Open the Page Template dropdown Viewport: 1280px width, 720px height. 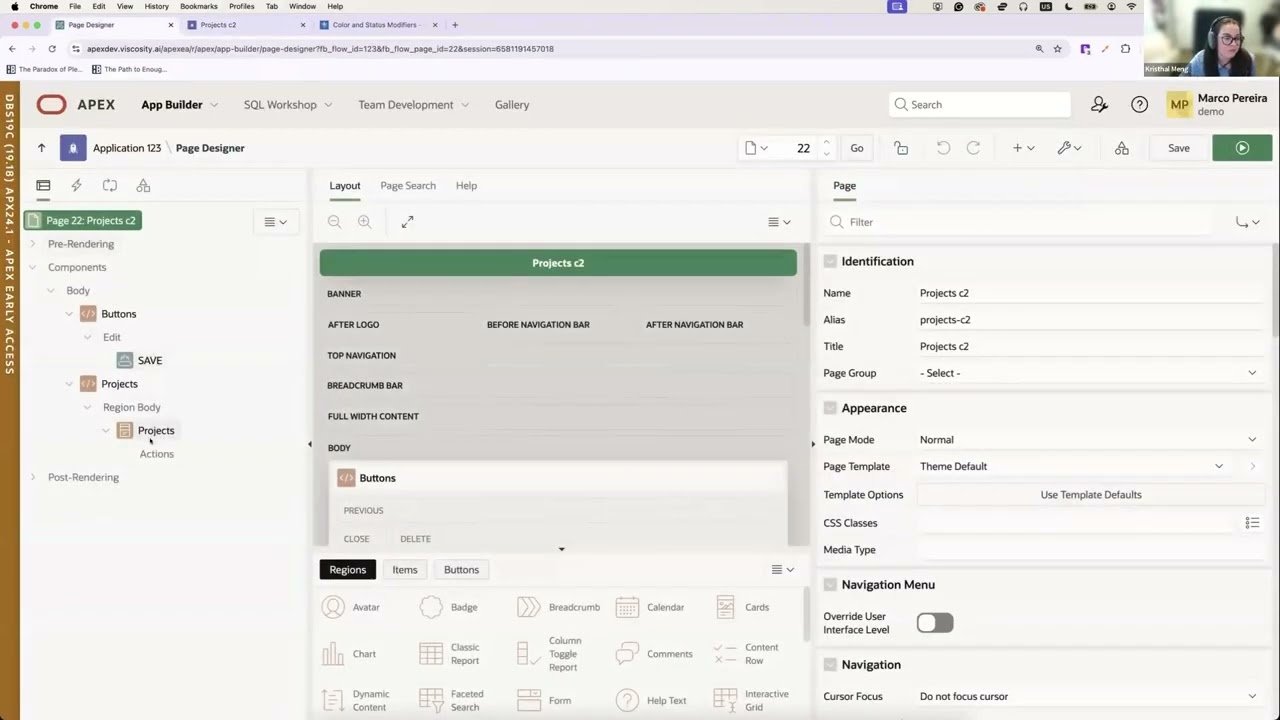coord(1072,466)
